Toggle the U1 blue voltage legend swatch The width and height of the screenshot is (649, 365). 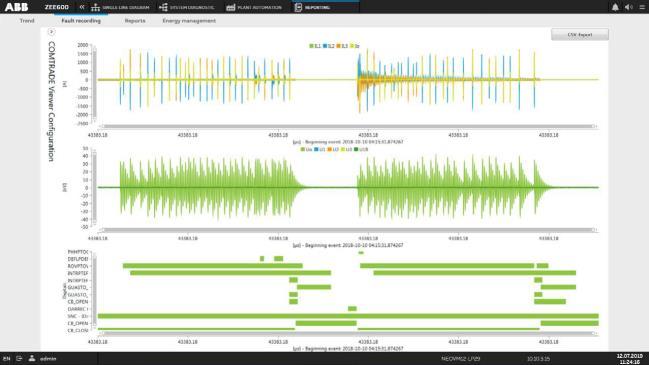[316, 149]
